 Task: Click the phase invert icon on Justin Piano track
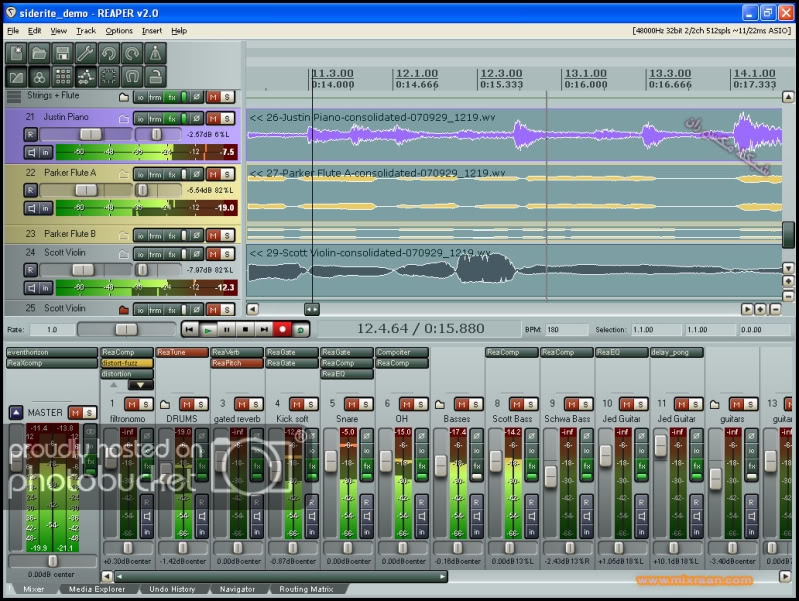[196, 119]
